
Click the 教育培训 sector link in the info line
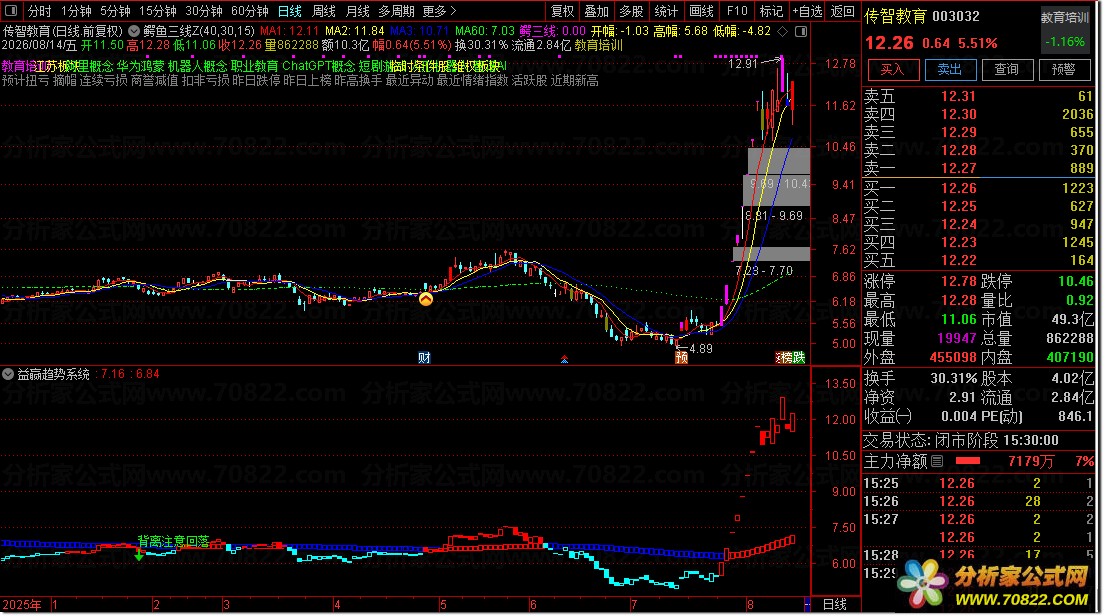click(x=598, y=45)
